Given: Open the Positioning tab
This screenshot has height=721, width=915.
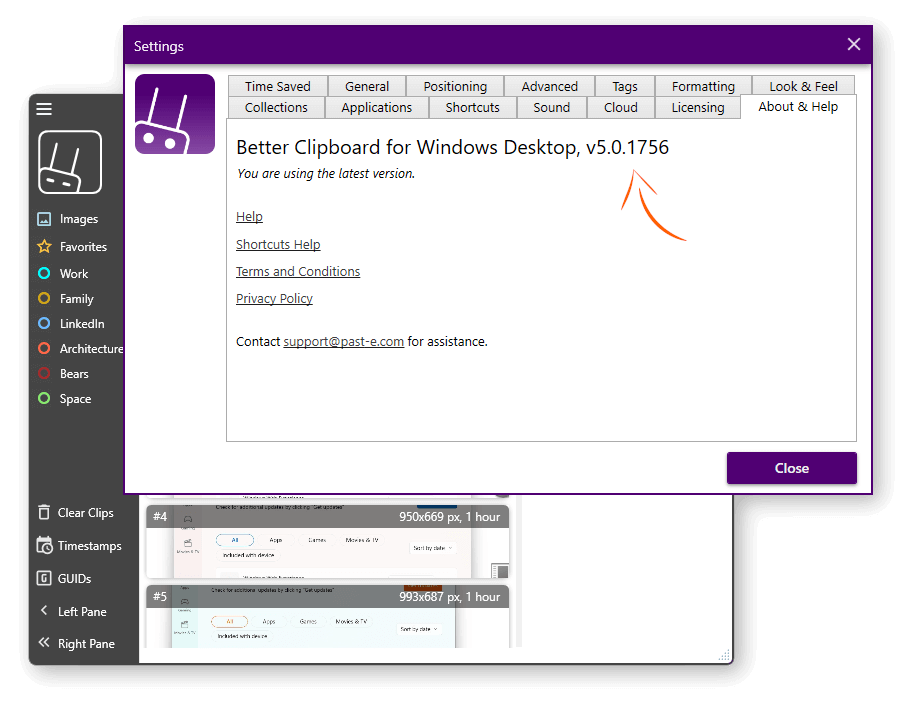Looking at the screenshot, I should click(x=455, y=86).
